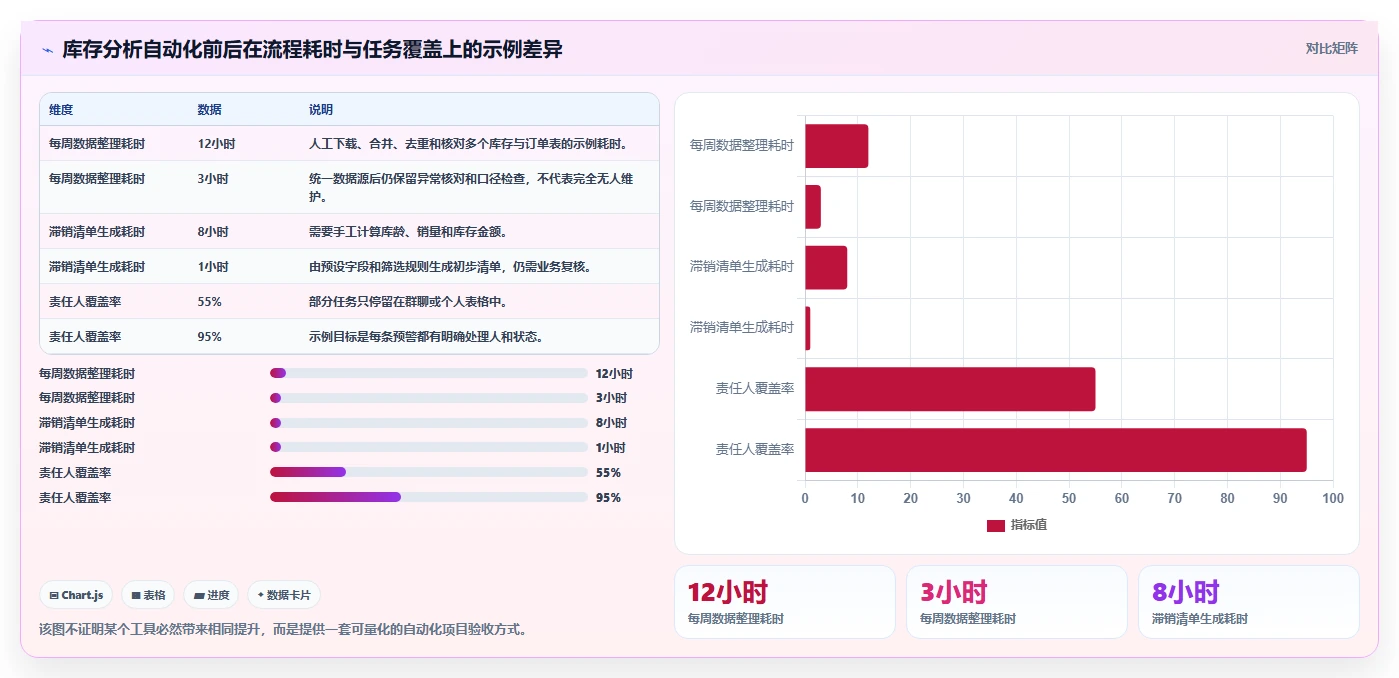Click the 对比矩阵 tag
This screenshot has height=678, width=1399.
(x=1332, y=48)
